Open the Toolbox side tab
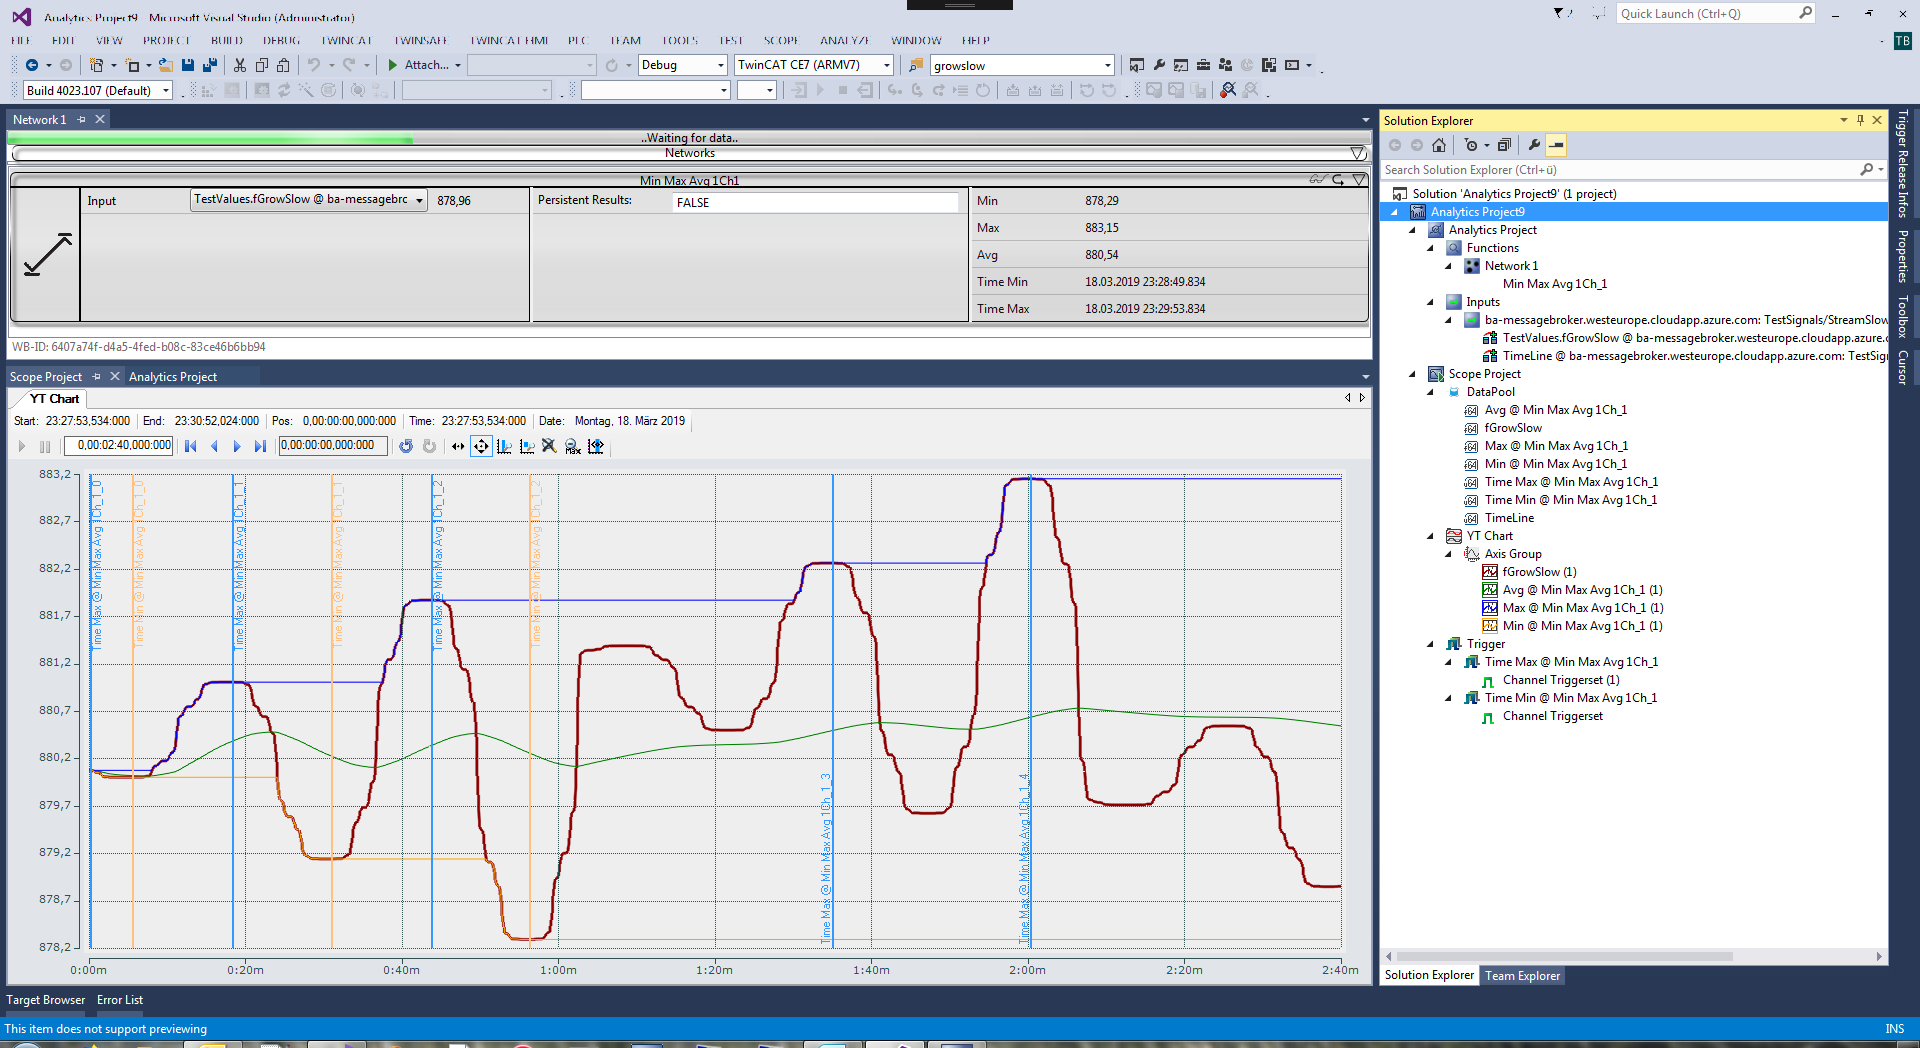Screen dimensions: 1920x1048 pyautogui.click(x=1903, y=317)
